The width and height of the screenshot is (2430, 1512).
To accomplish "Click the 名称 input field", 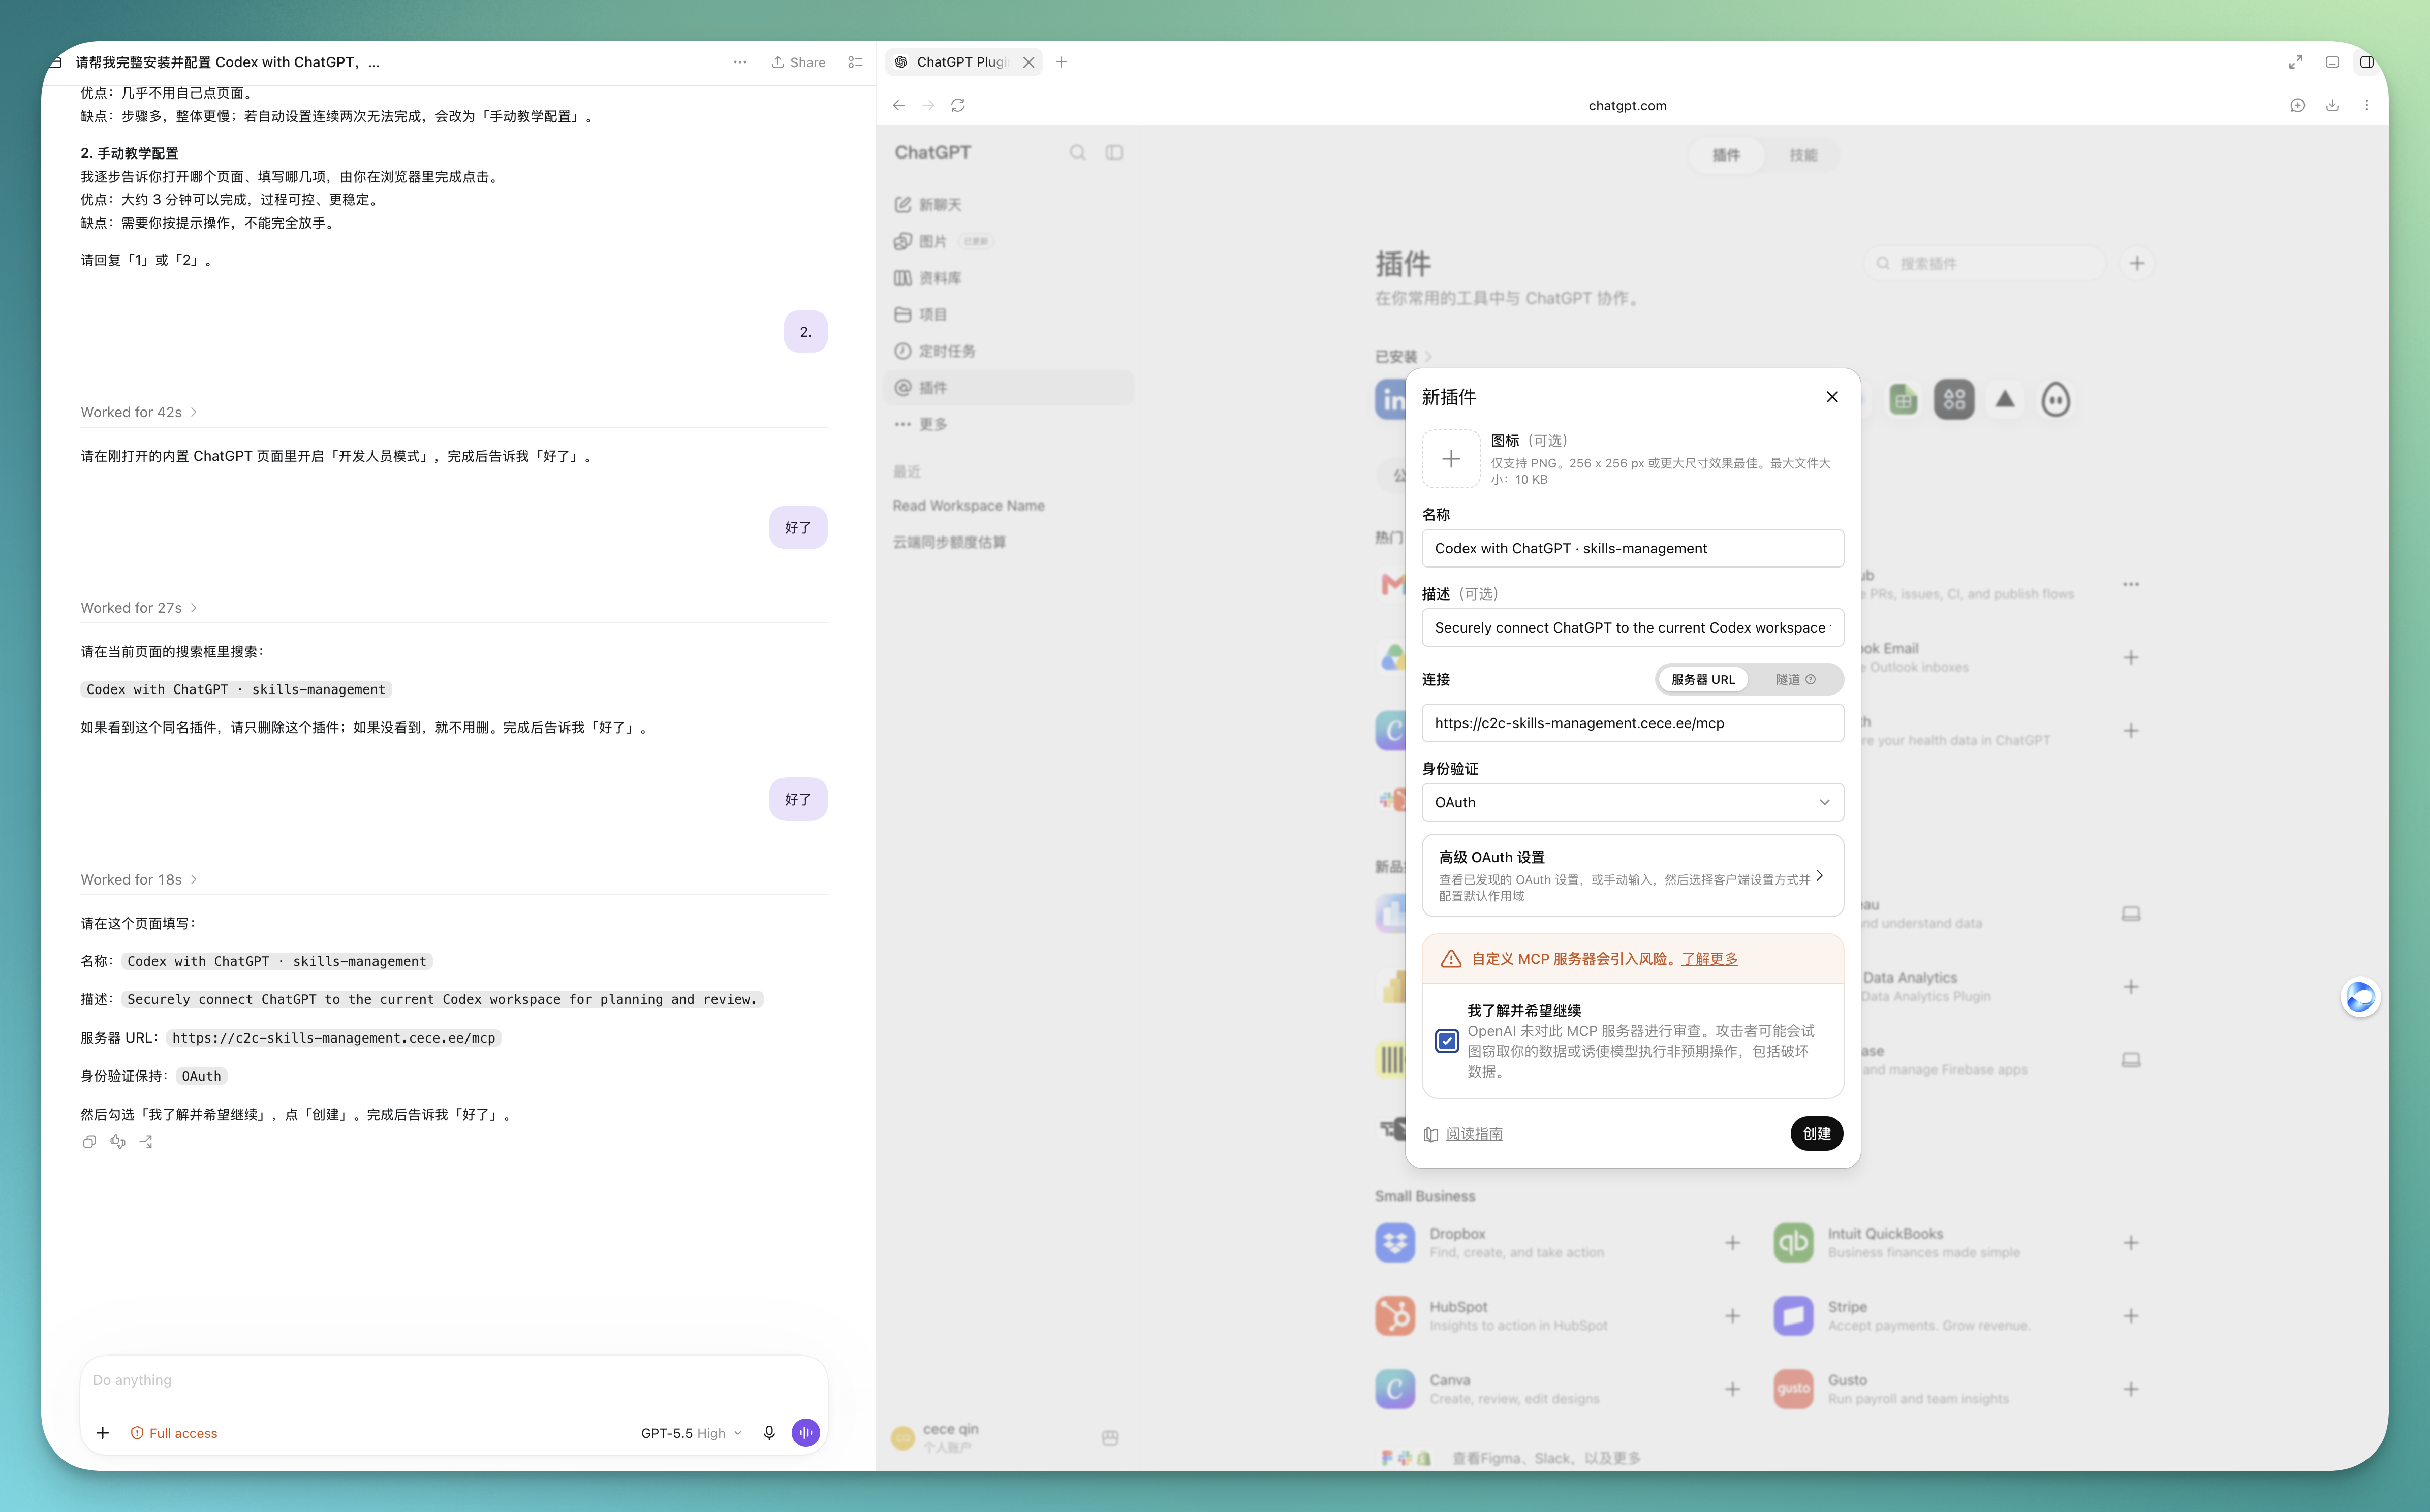I will click(x=1632, y=548).
